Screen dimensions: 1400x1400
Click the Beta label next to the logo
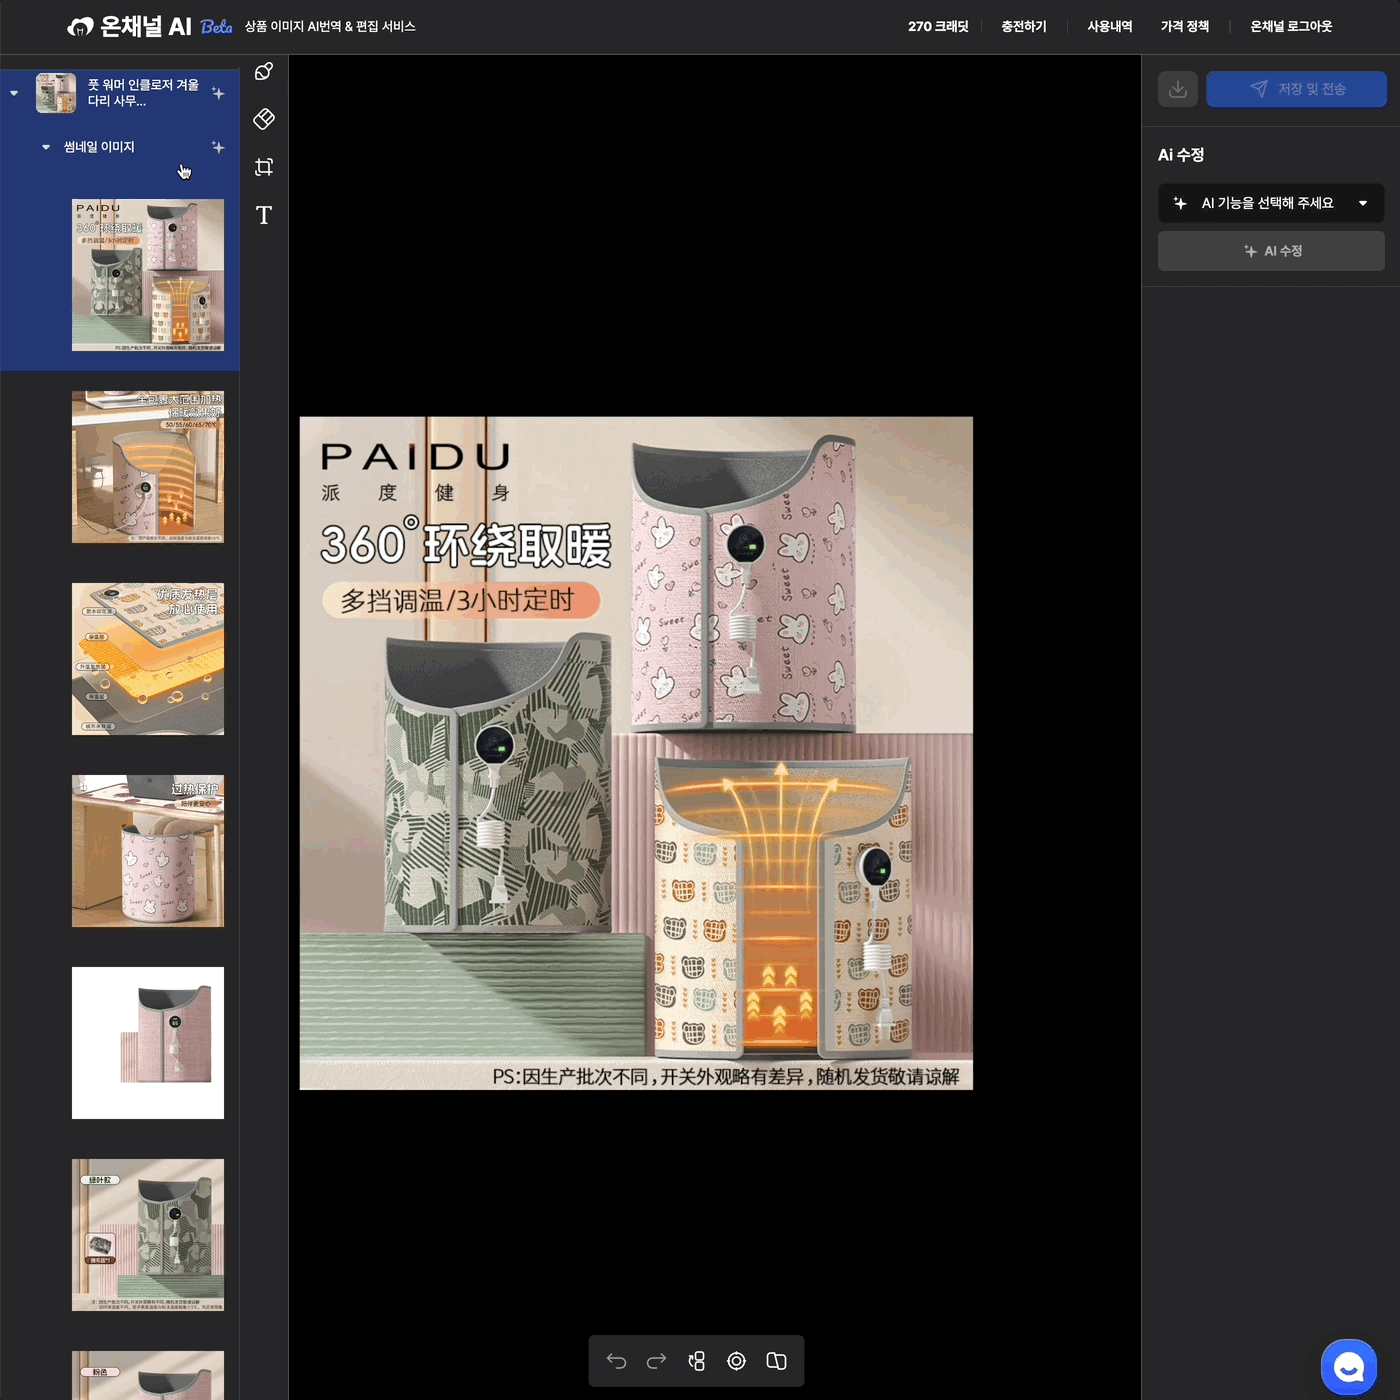point(216,27)
